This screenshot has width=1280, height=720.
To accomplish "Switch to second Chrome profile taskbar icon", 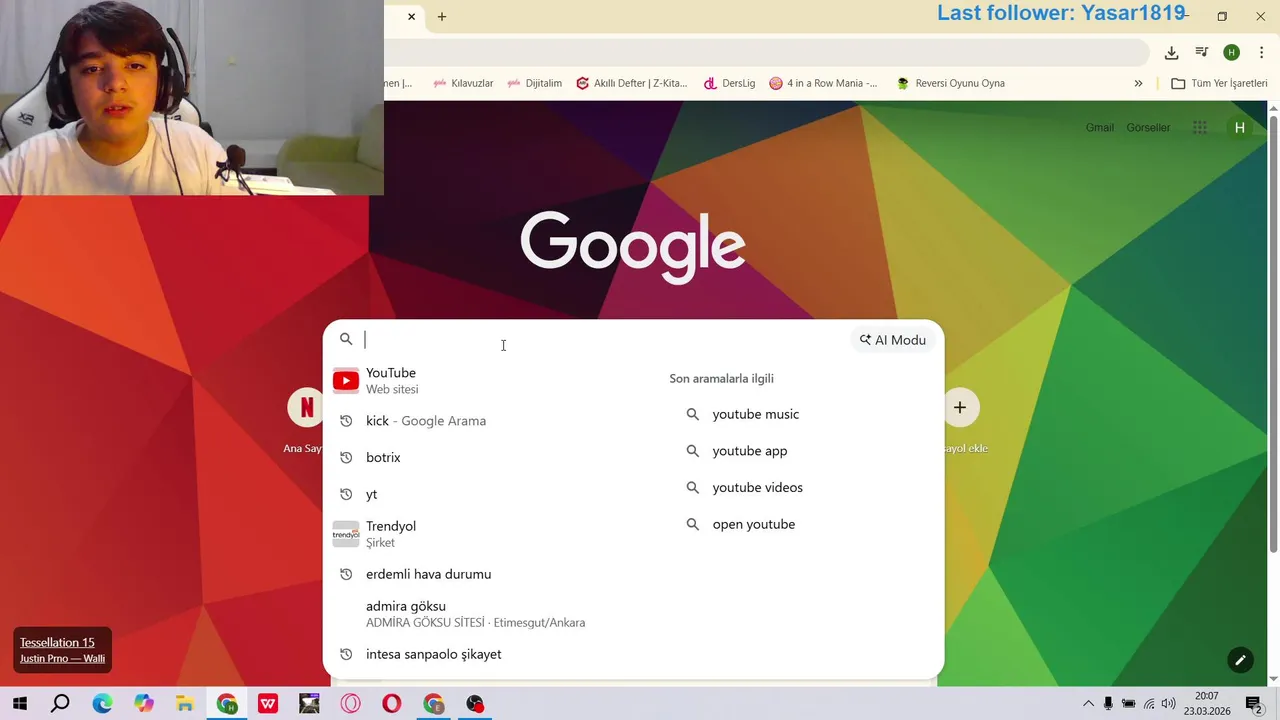I will coord(433,704).
